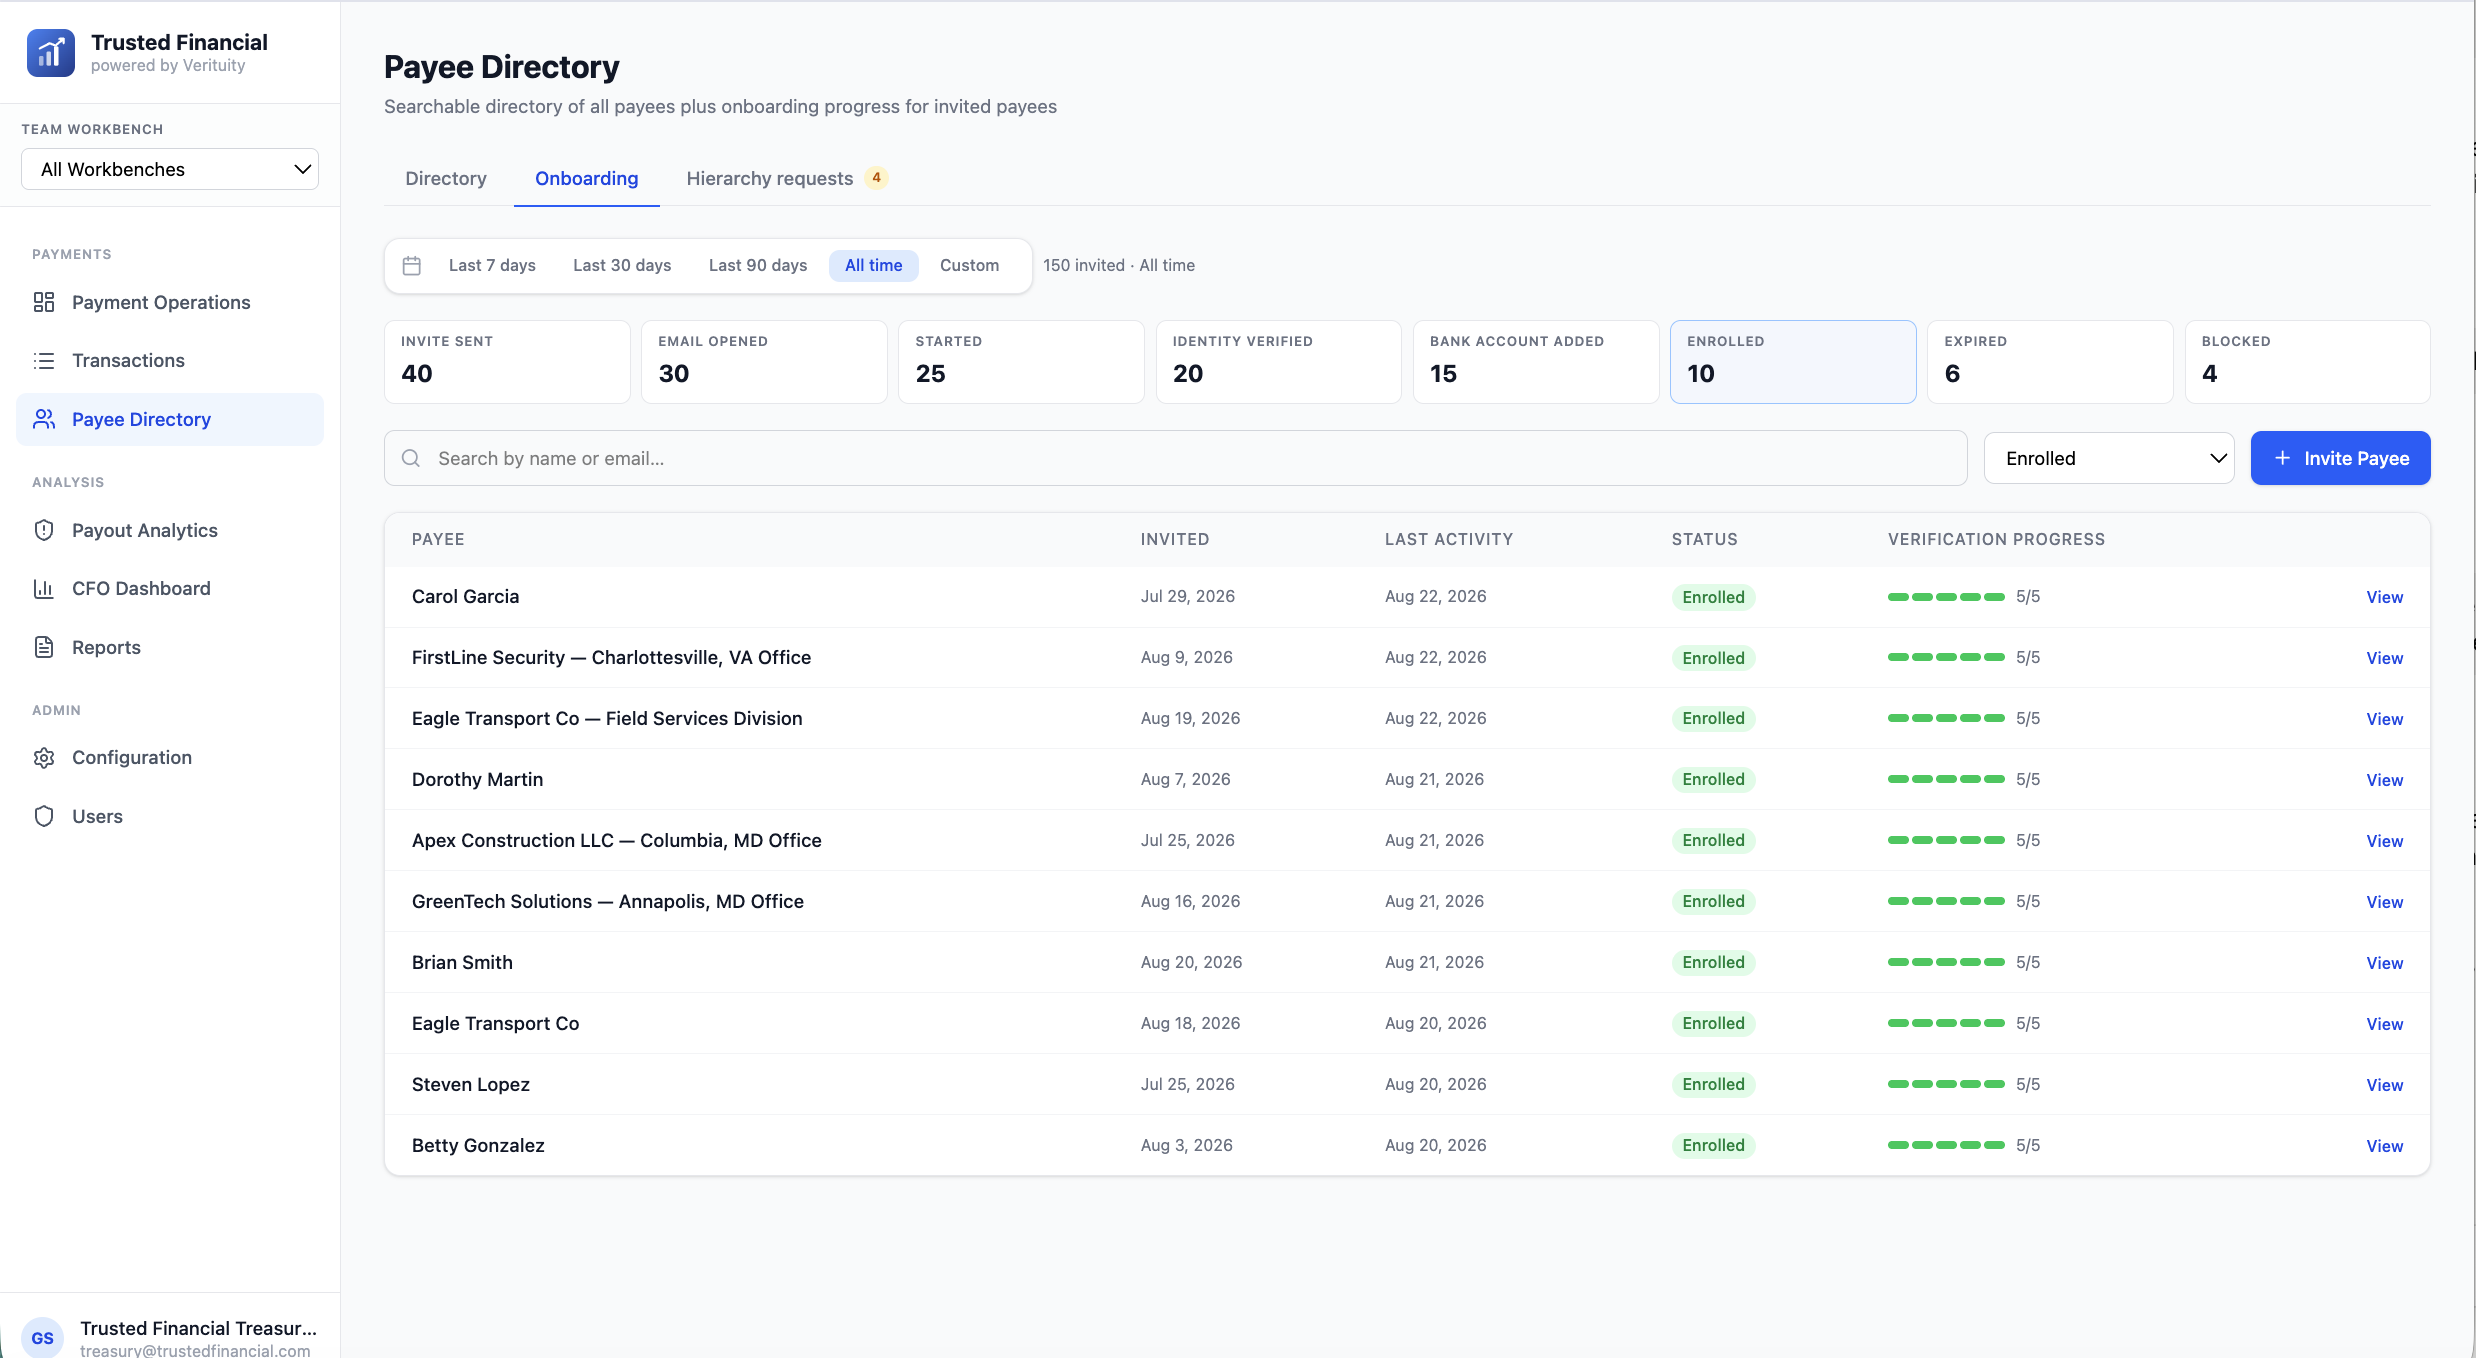View FirstLine Security Charlottesville row

click(x=2385, y=658)
